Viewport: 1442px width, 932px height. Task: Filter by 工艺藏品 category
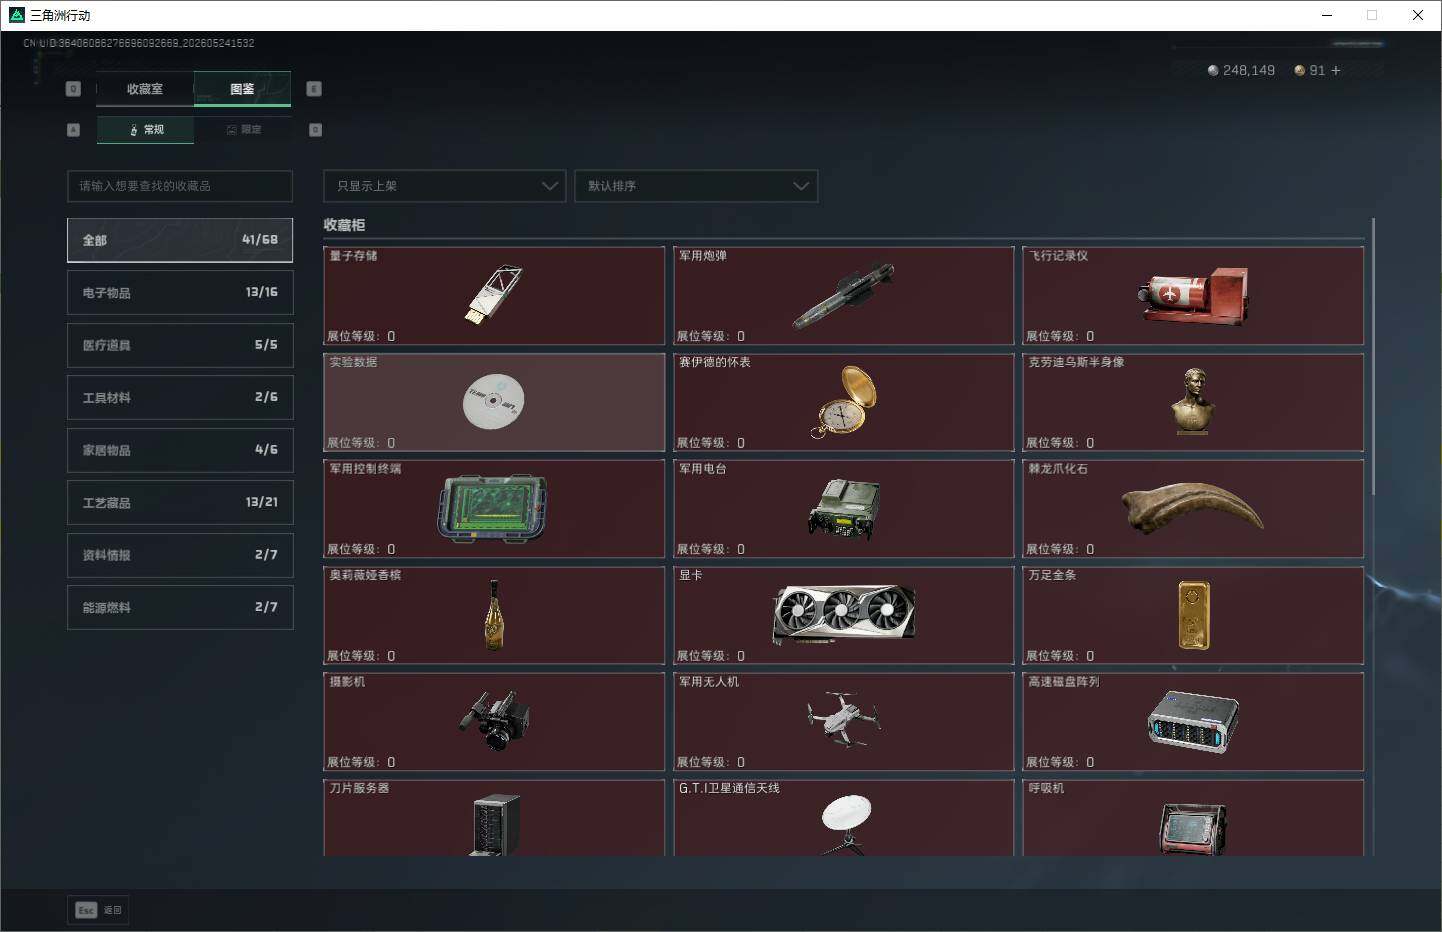coord(180,503)
